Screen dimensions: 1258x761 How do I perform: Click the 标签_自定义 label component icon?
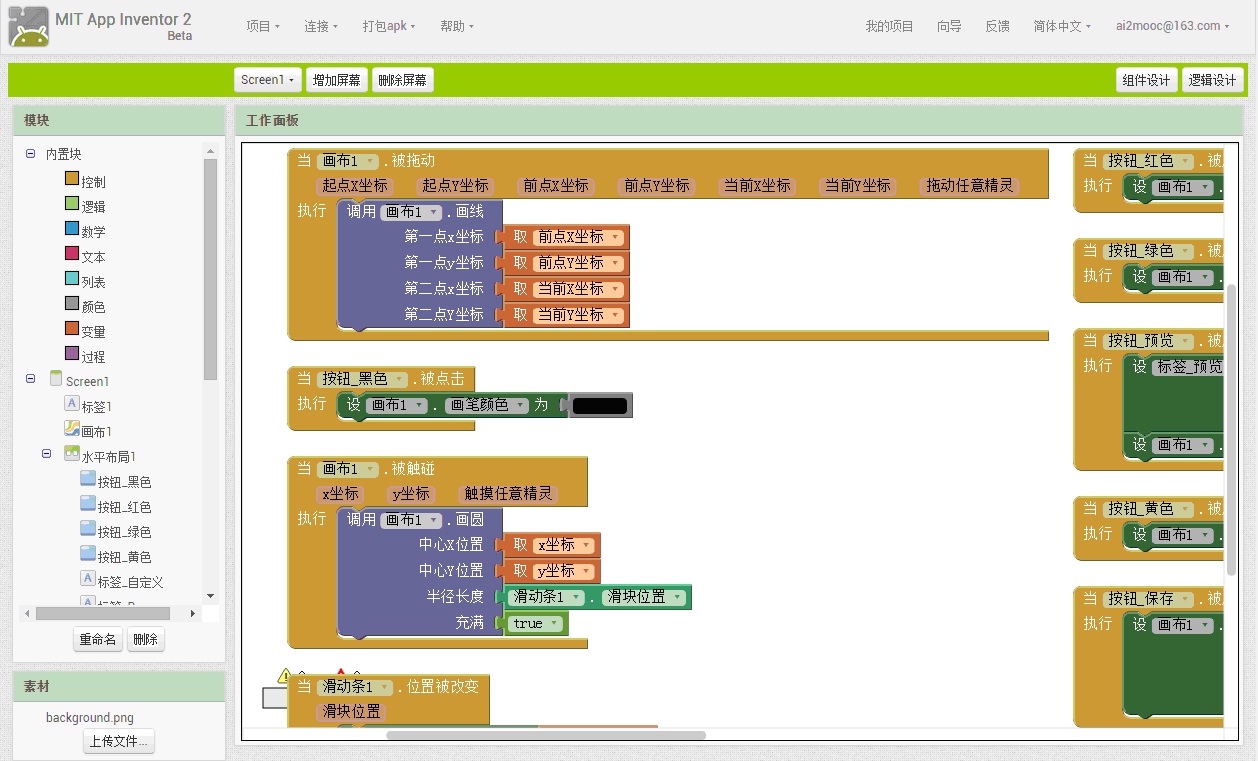(x=88, y=579)
